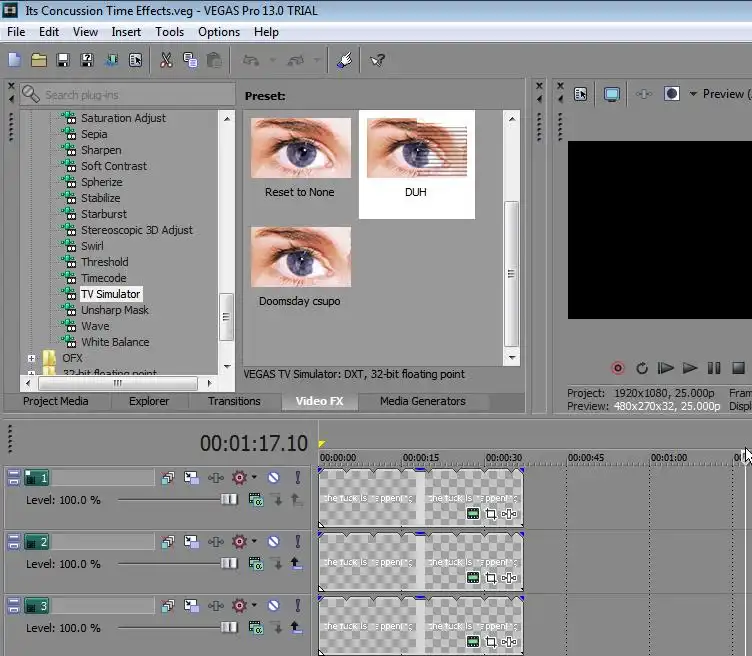
Task: Switch to the Media Generators tab
Action: tap(423, 401)
